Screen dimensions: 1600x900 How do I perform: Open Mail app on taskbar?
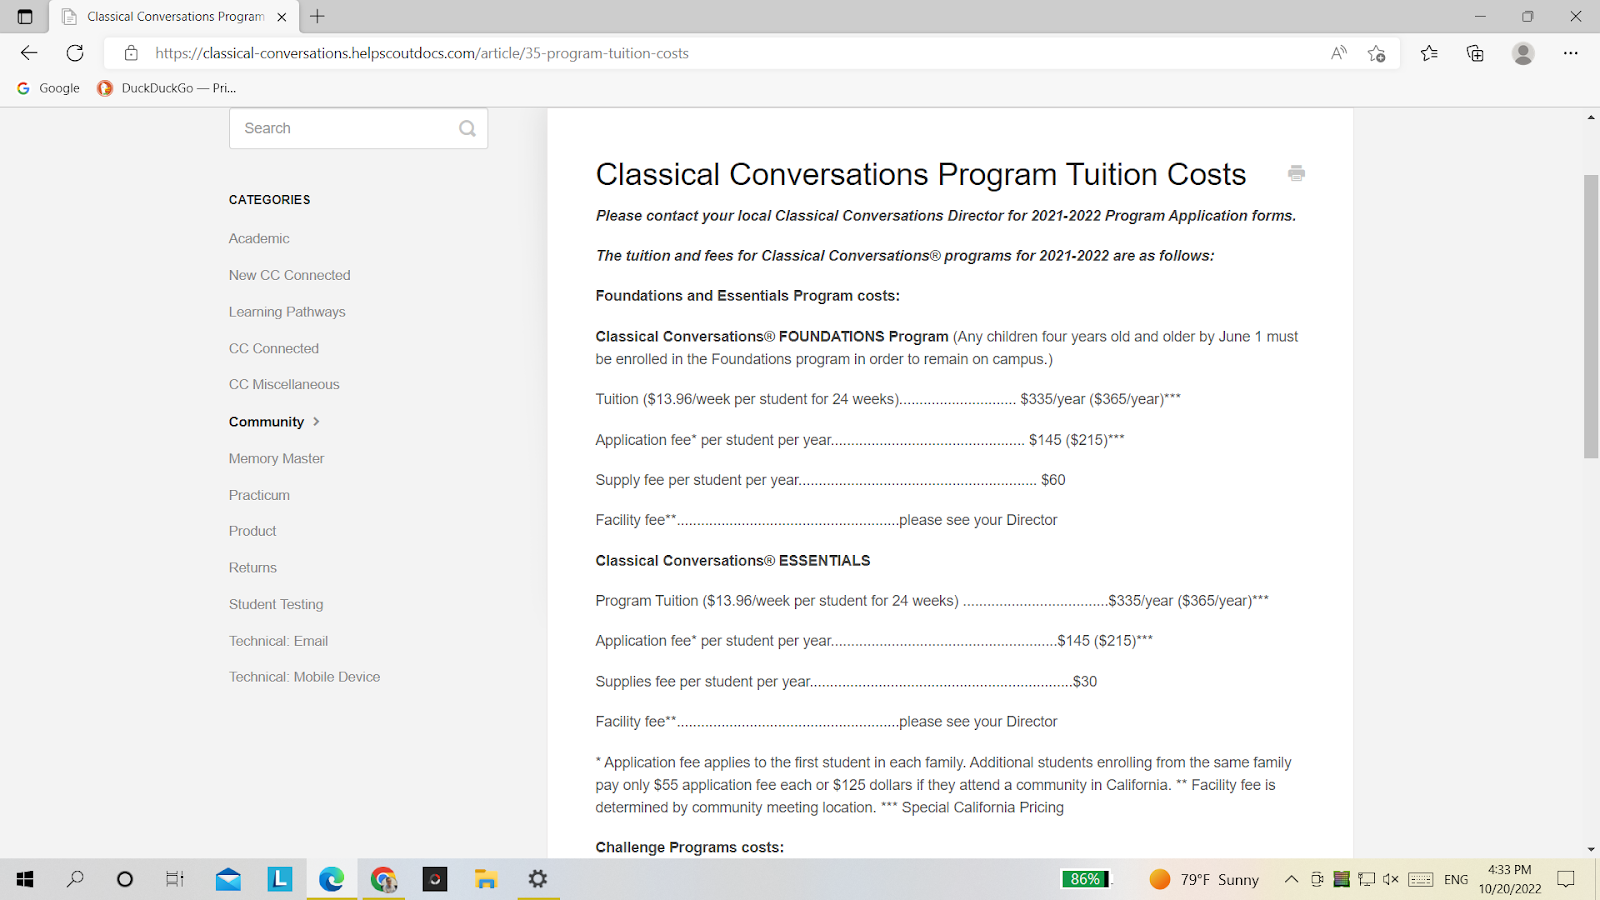click(x=228, y=879)
